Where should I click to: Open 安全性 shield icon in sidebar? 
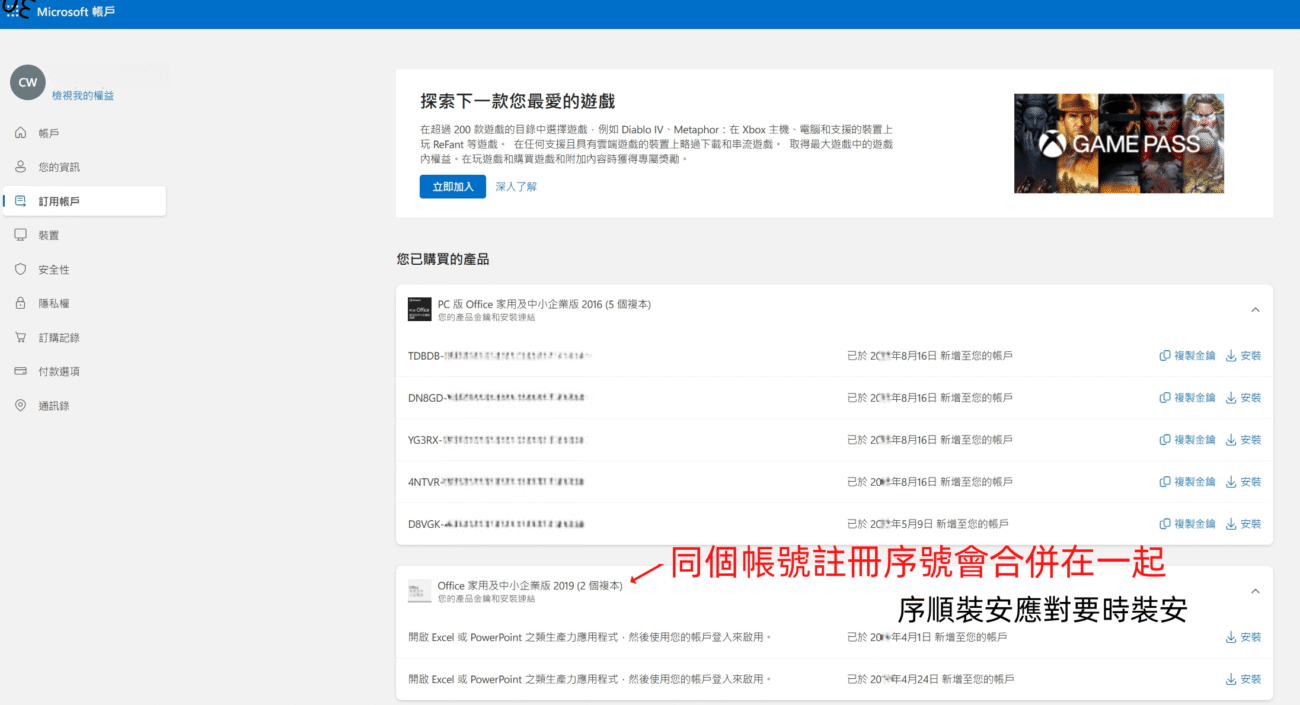coord(20,269)
